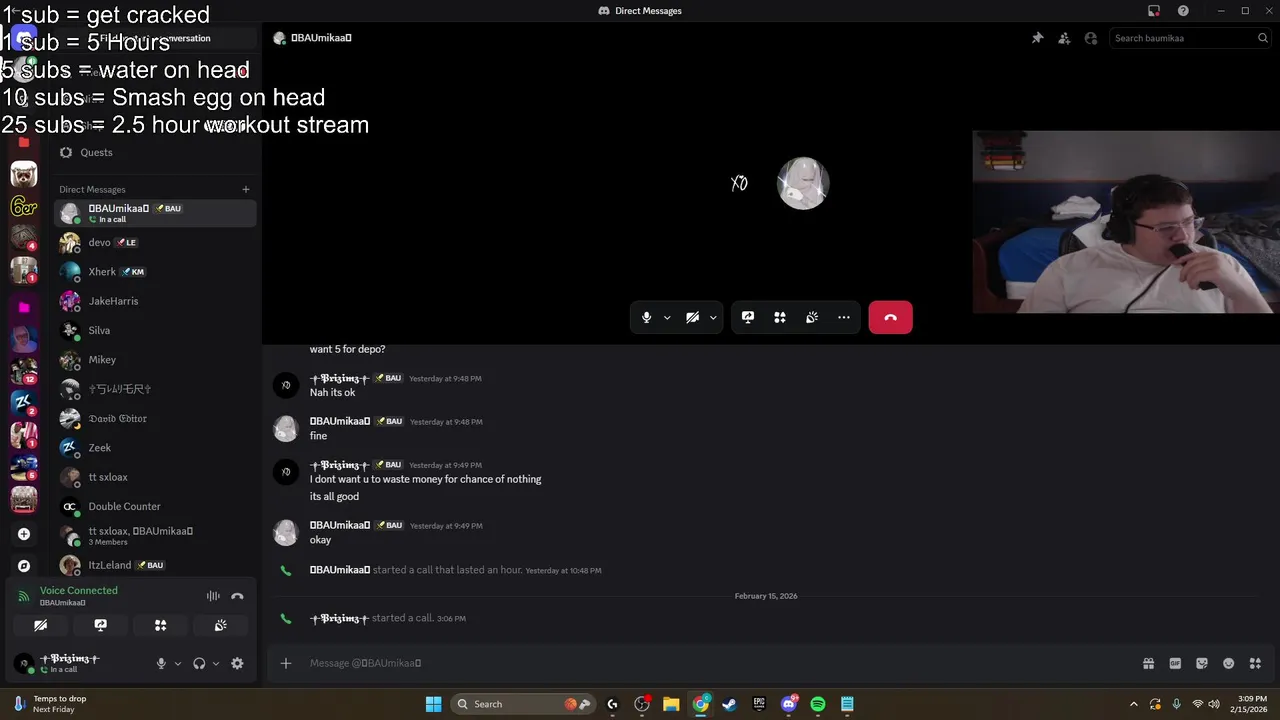The height and width of the screenshot is (720, 1280).
Task: Click the BAUmikaa avatar in the call view
Action: coord(803,183)
